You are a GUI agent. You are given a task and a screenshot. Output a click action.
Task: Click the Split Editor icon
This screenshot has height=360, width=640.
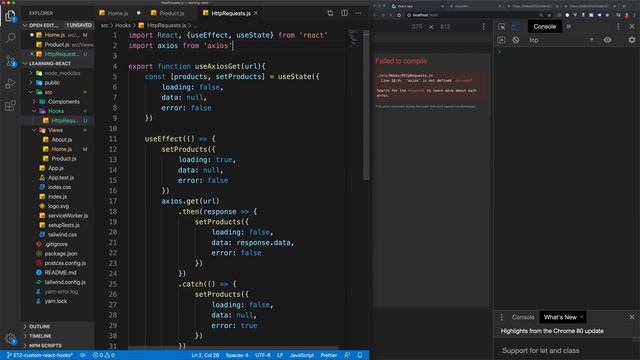tap(344, 13)
